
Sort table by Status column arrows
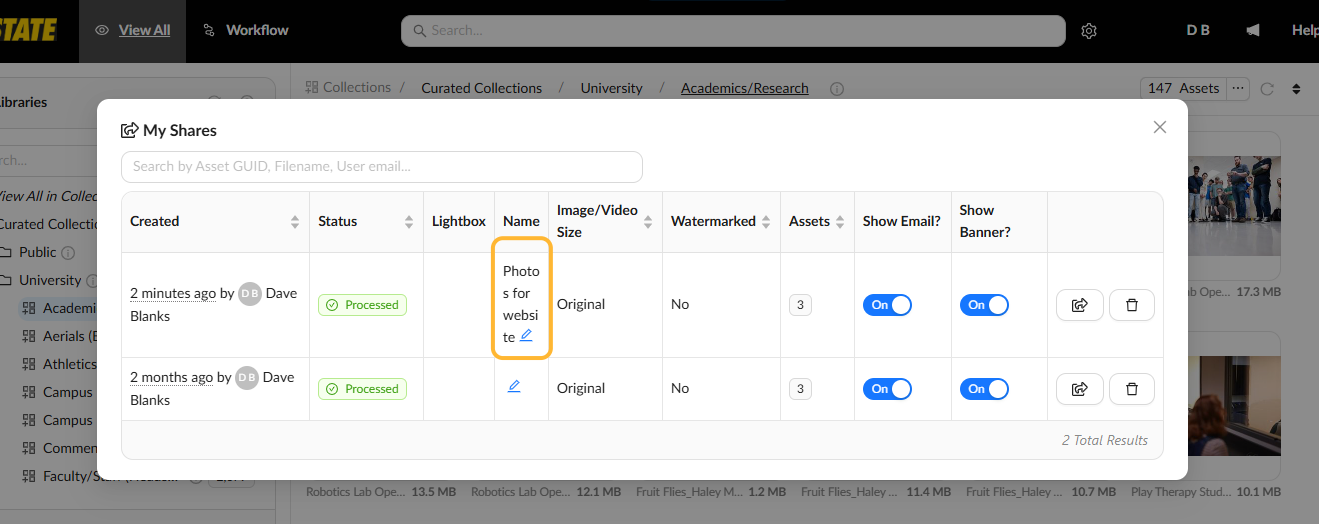409,222
